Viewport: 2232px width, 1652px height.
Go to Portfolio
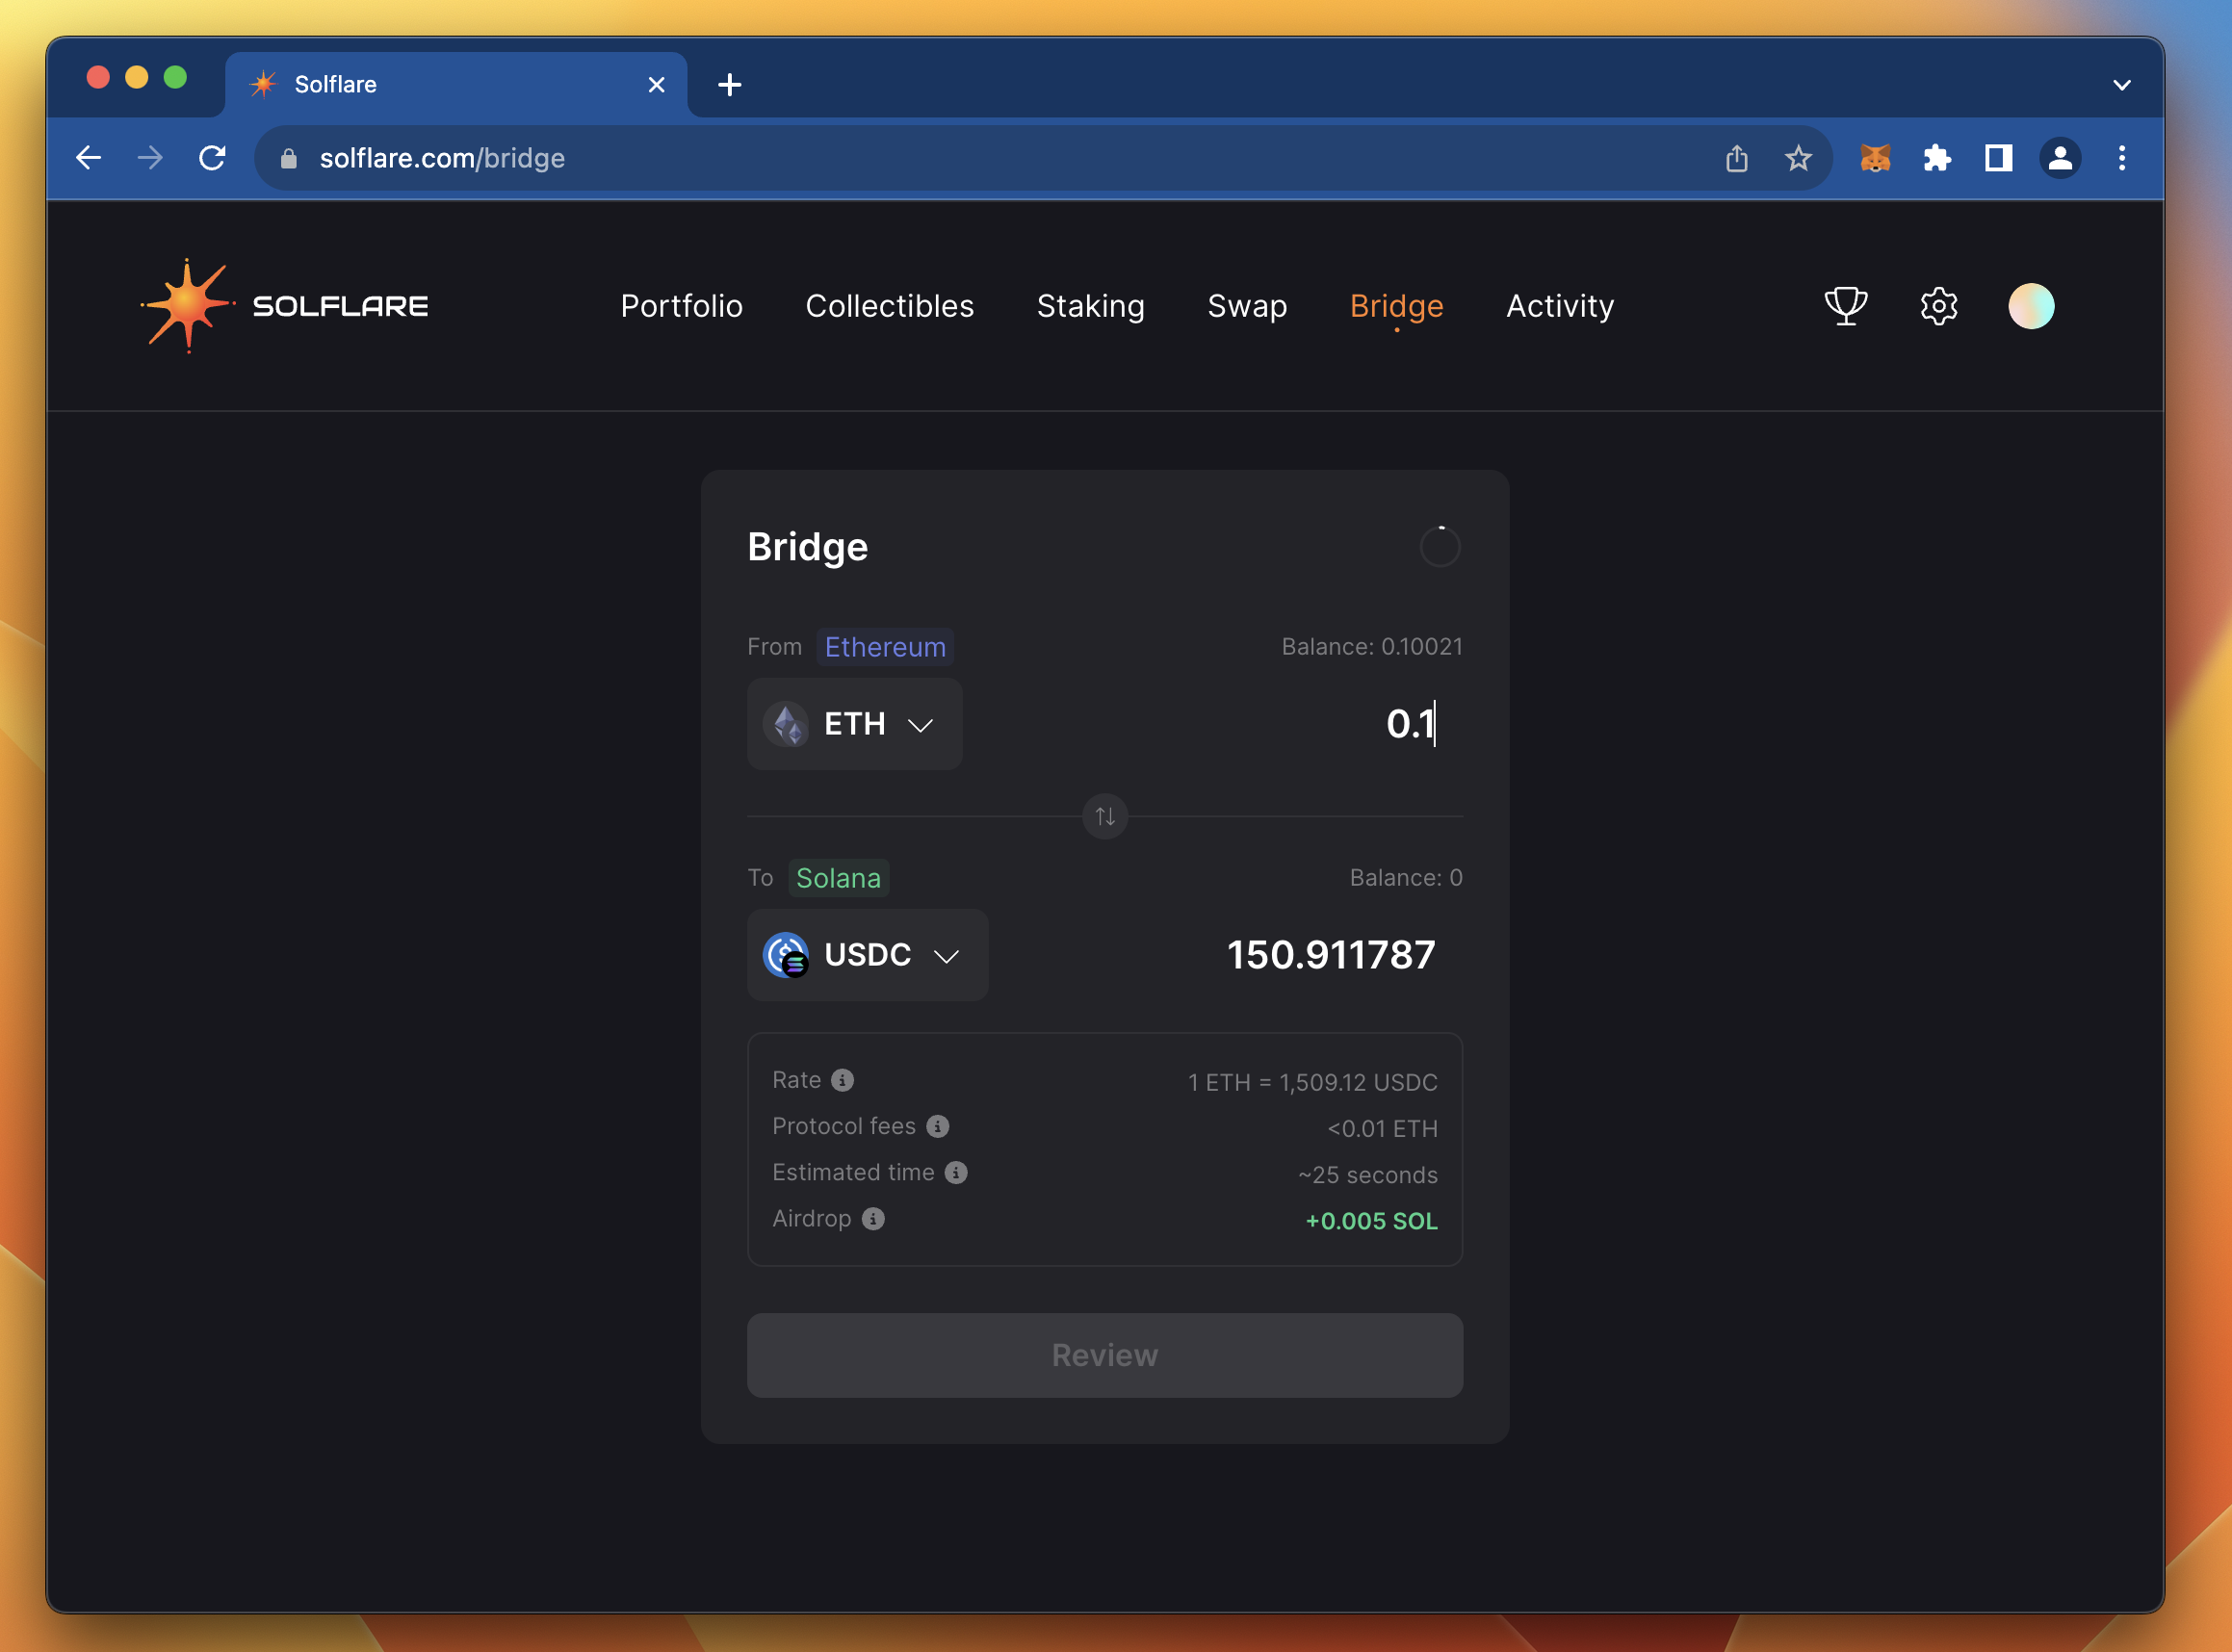click(682, 306)
